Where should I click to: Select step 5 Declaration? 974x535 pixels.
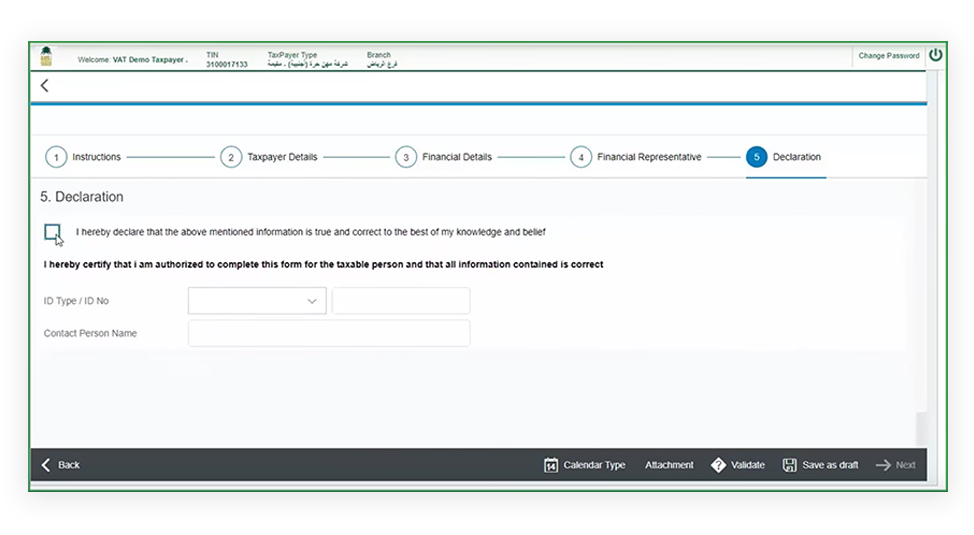(x=784, y=157)
